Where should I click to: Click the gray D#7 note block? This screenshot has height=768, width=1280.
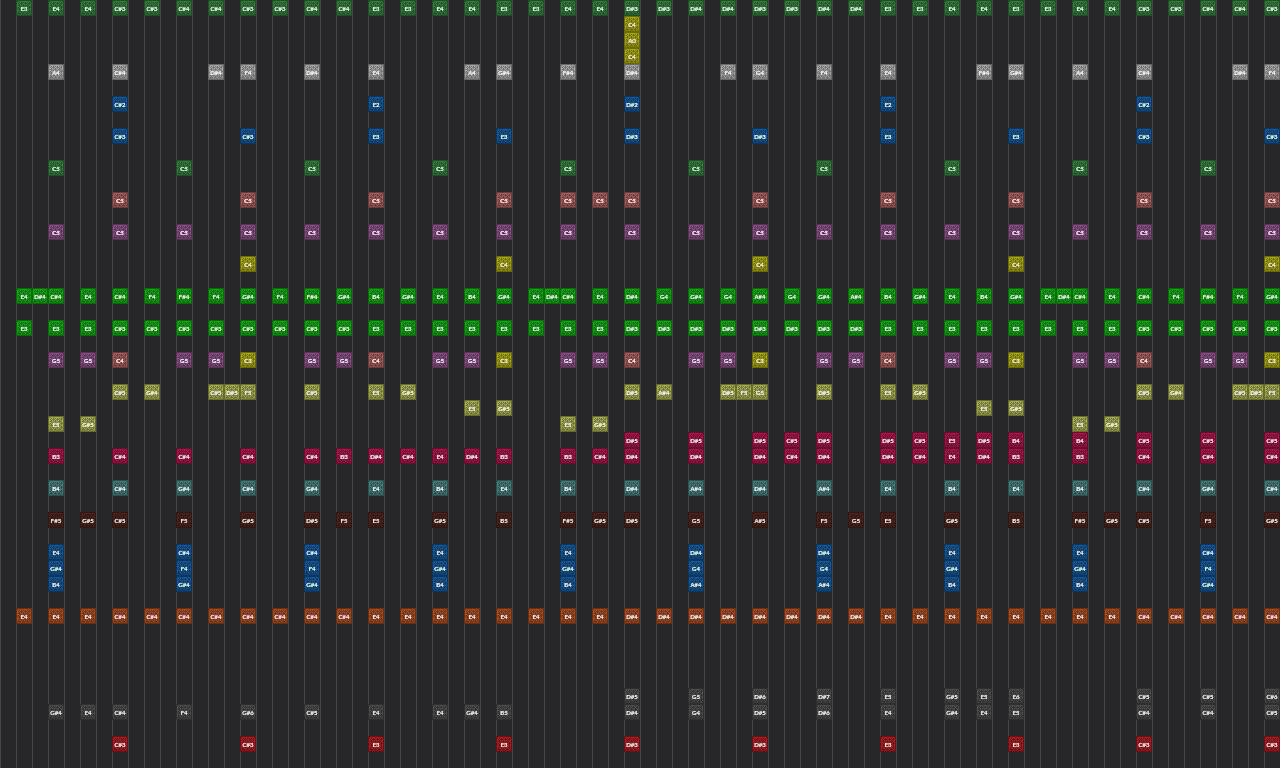pos(824,697)
